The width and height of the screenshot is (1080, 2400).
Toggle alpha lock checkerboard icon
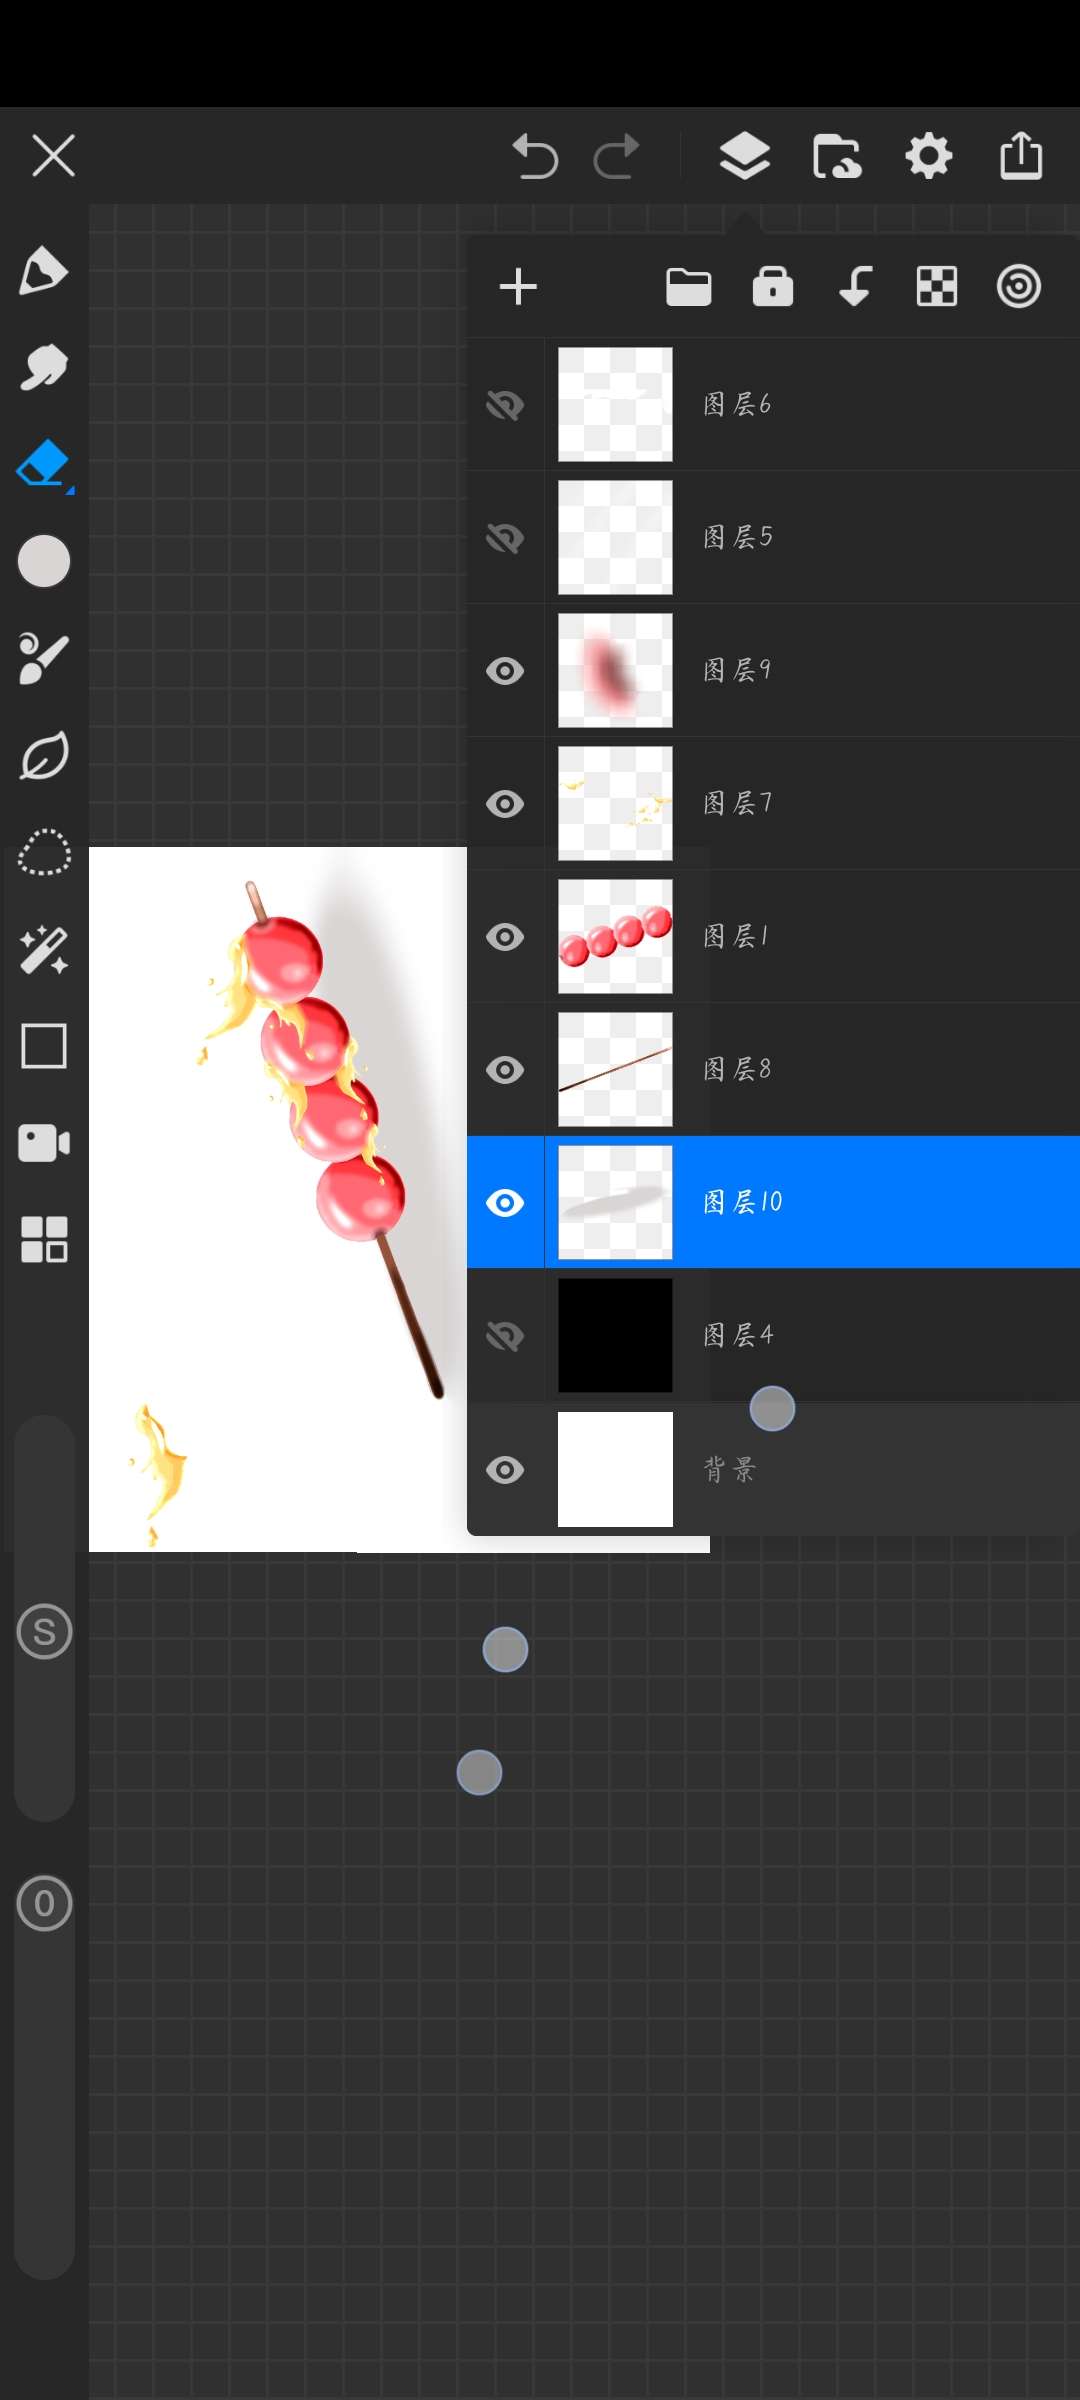tap(936, 287)
